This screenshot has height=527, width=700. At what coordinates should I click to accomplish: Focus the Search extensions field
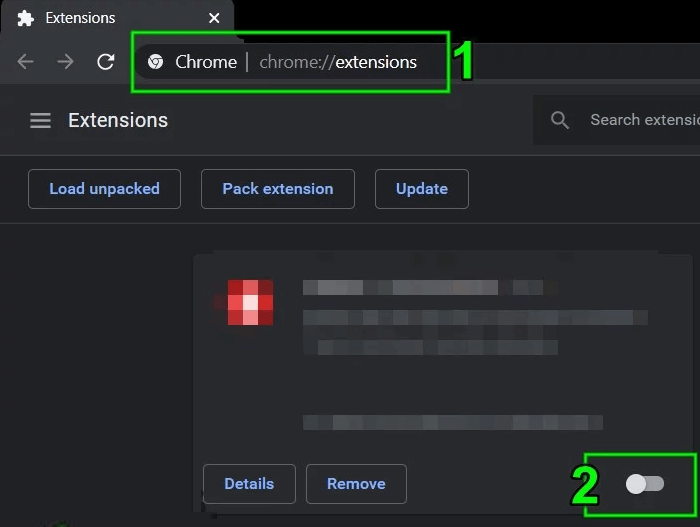617,120
